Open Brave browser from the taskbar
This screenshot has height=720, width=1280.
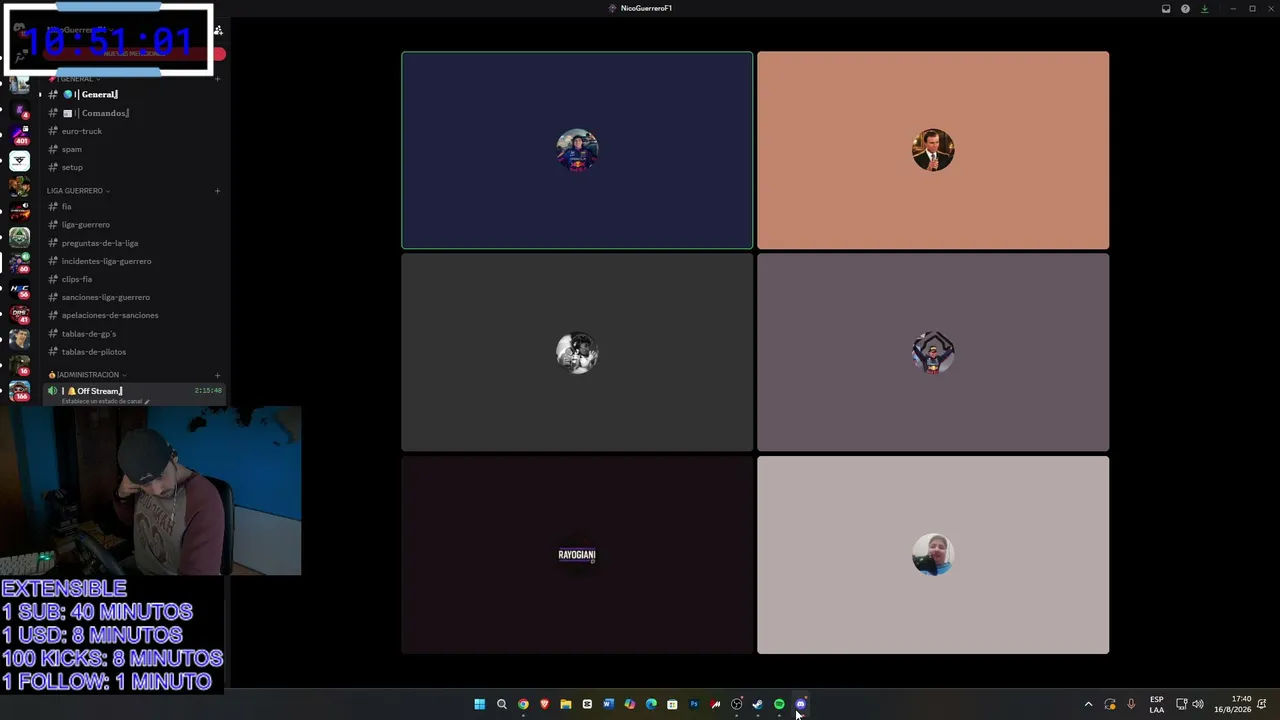544,704
